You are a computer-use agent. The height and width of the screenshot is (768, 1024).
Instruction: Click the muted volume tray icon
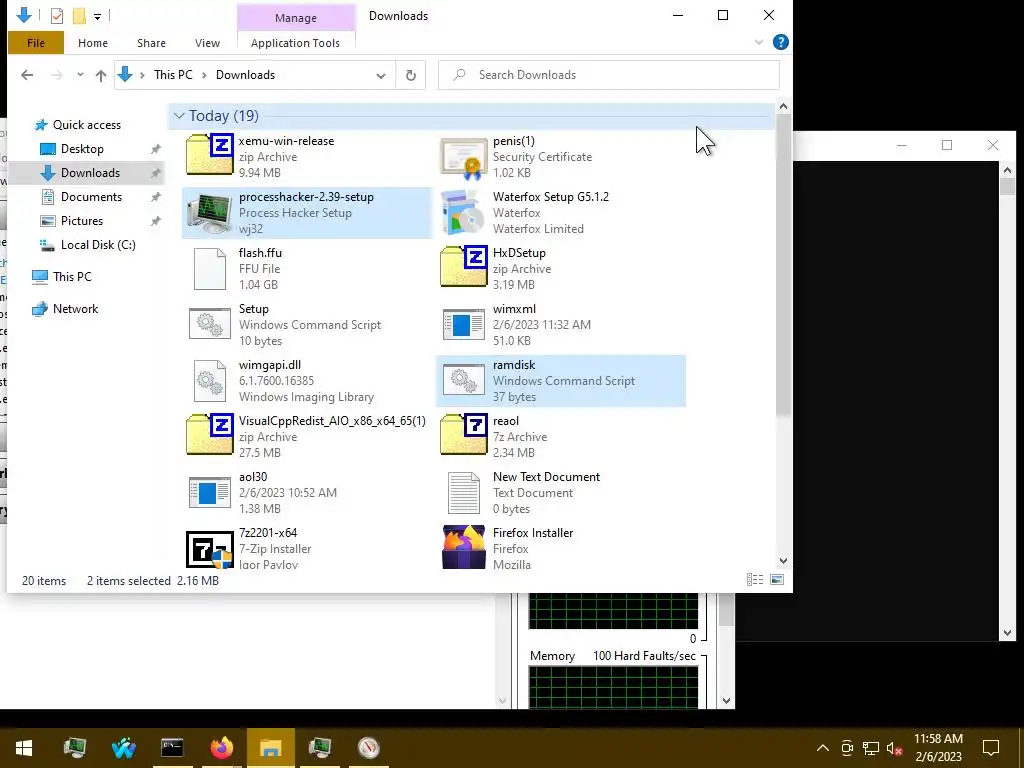894,748
